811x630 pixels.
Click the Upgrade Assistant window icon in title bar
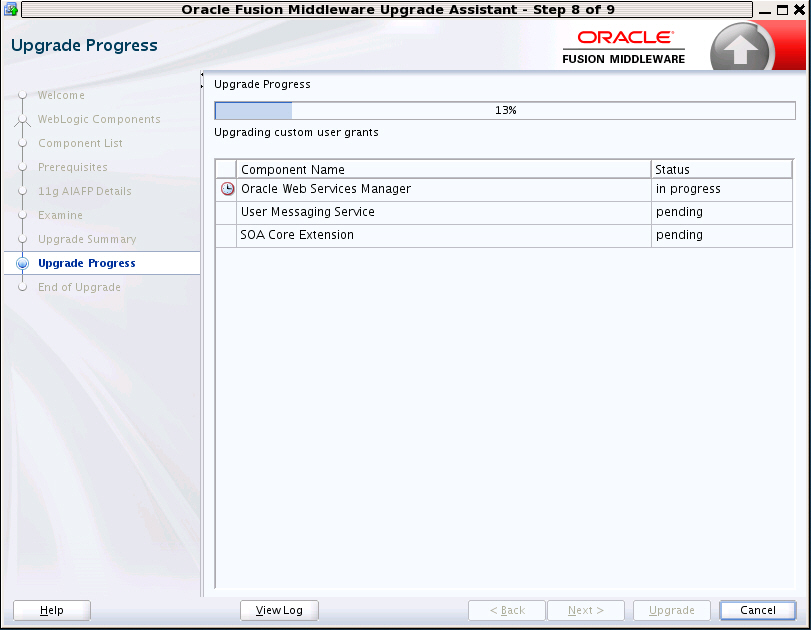[x=10, y=9]
